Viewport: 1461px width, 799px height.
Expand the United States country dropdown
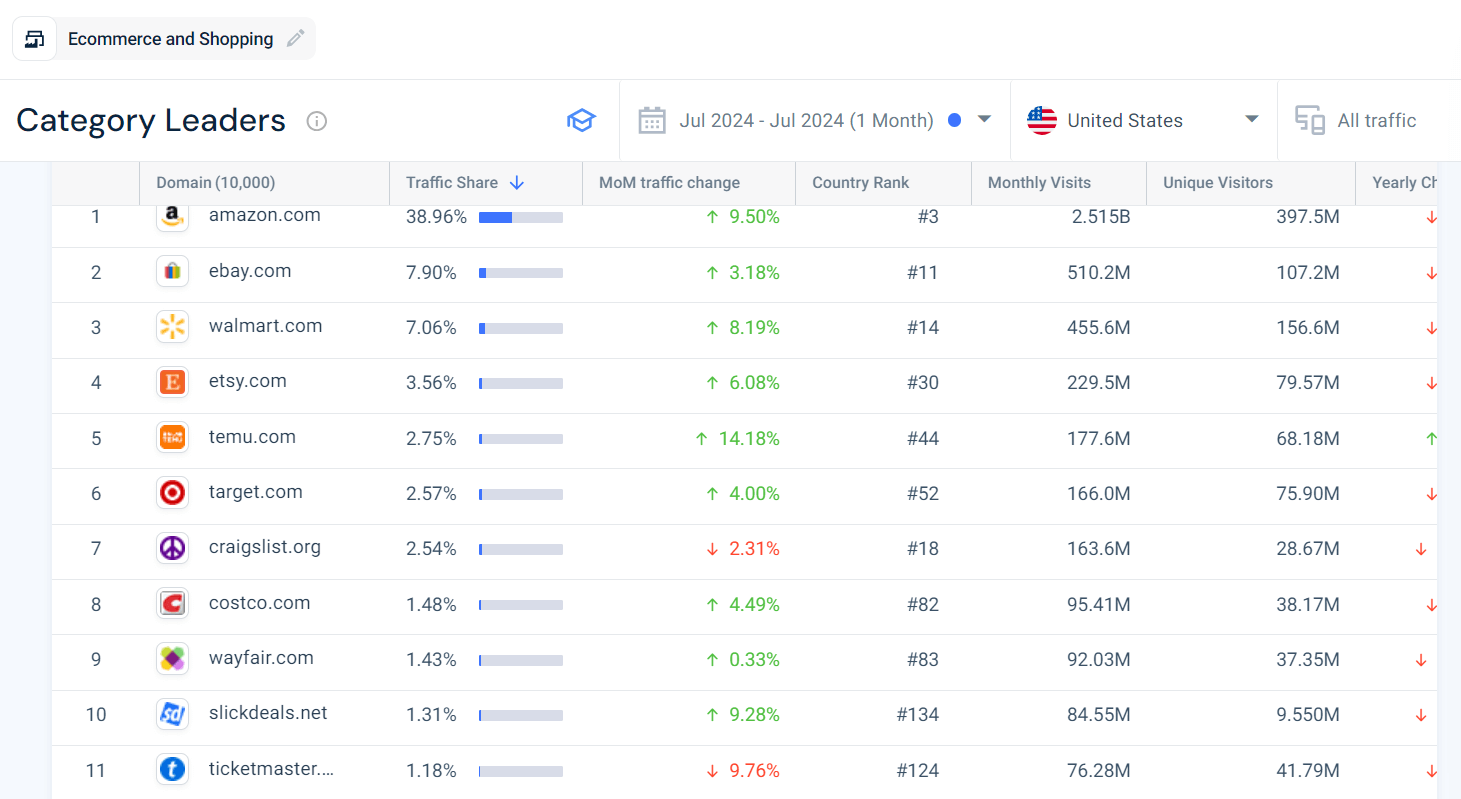click(1250, 119)
